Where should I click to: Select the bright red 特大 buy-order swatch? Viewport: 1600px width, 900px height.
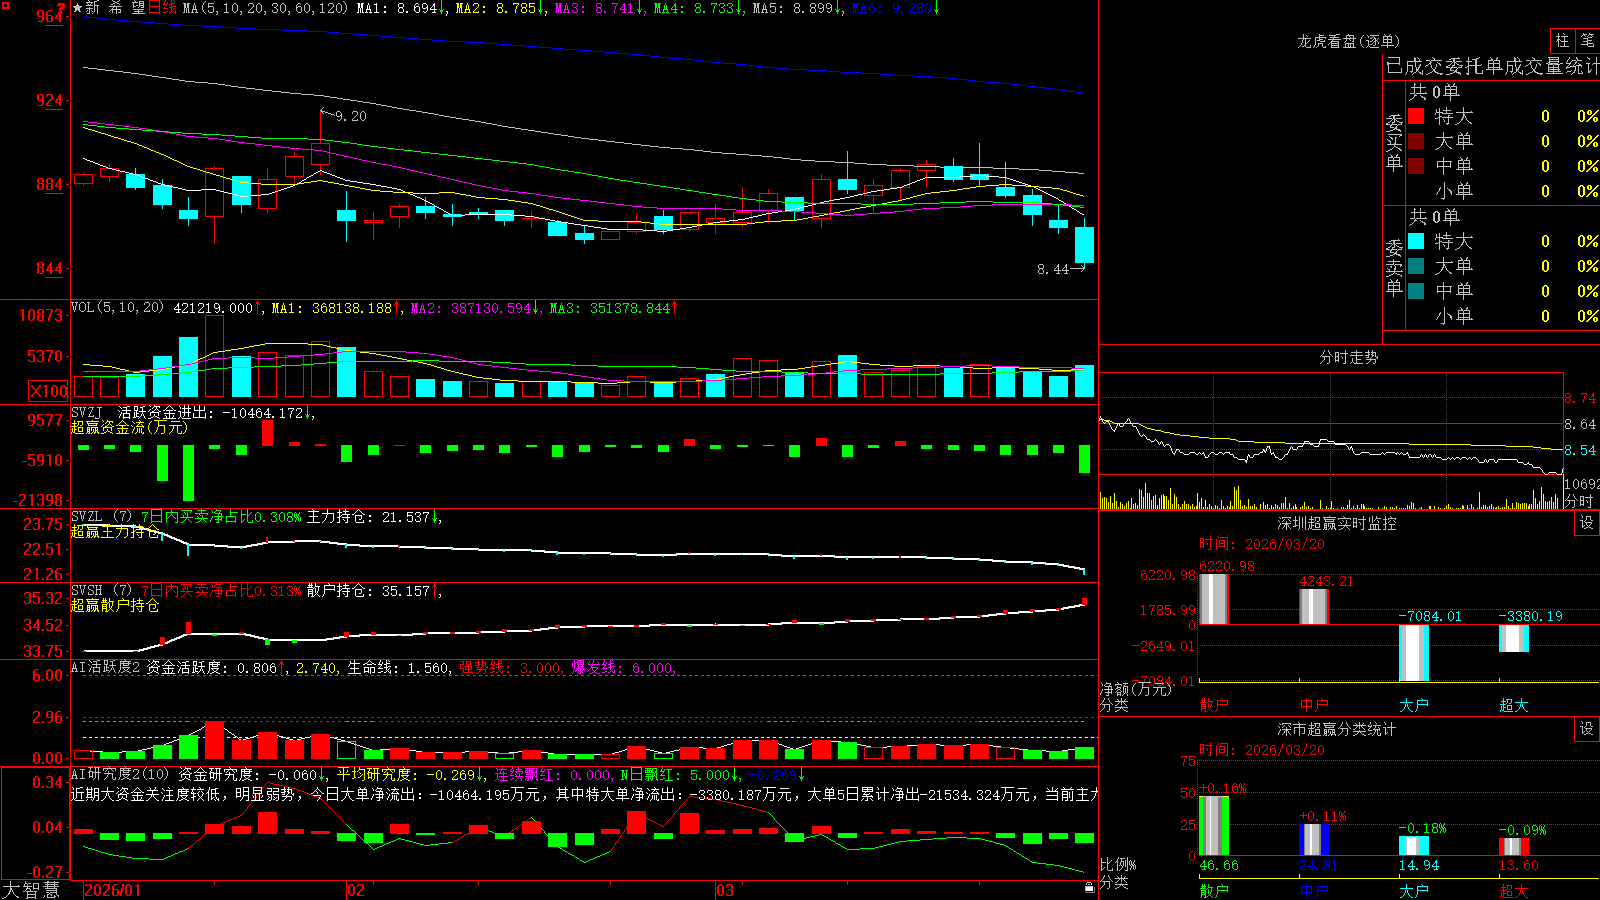(1416, 116)
